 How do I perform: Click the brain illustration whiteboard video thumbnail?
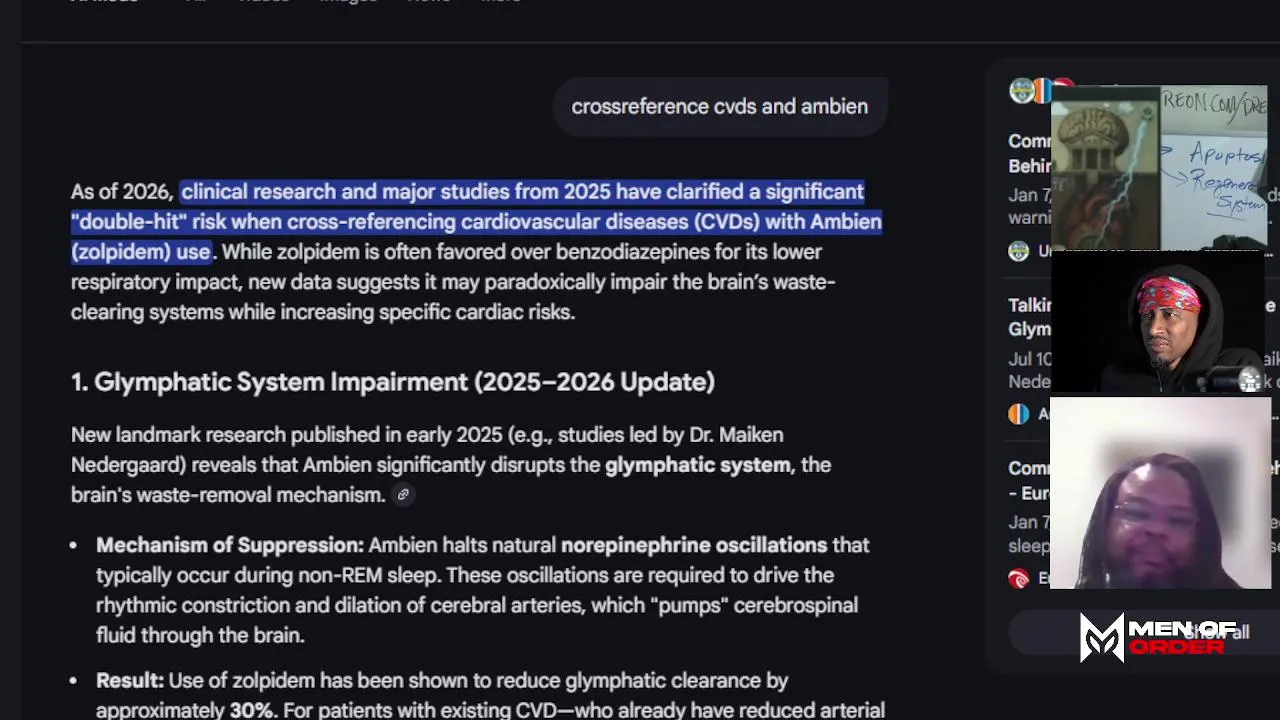(x=1159, y=167)
